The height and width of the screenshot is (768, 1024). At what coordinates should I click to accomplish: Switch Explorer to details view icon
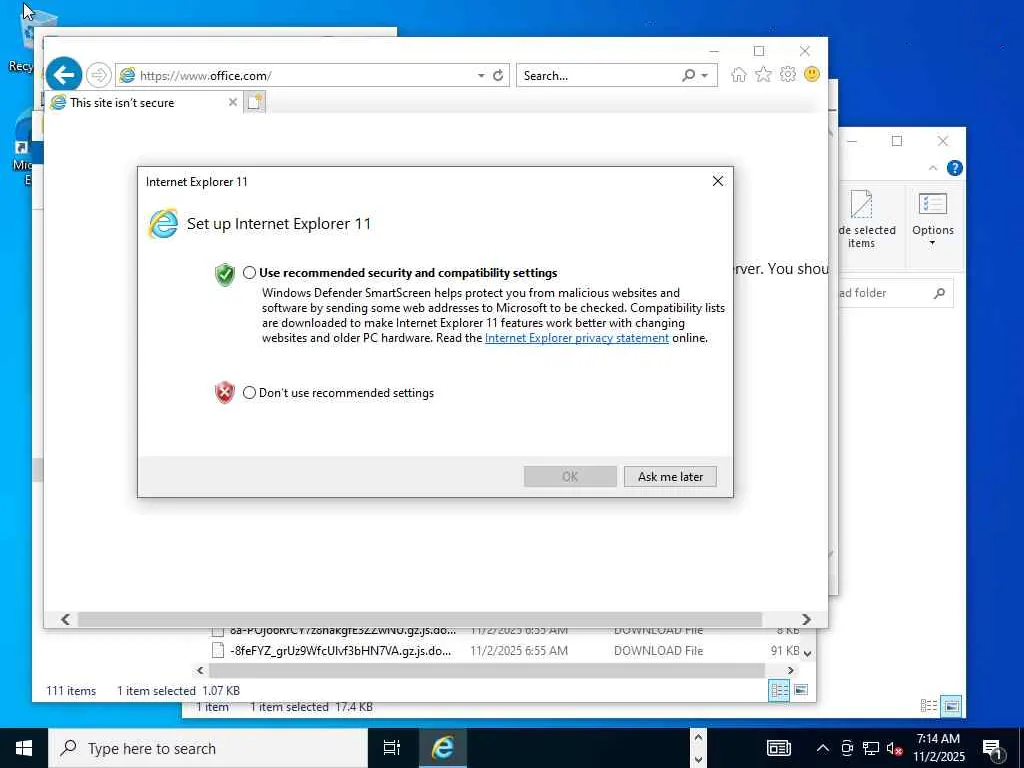[x=778, y=690]
